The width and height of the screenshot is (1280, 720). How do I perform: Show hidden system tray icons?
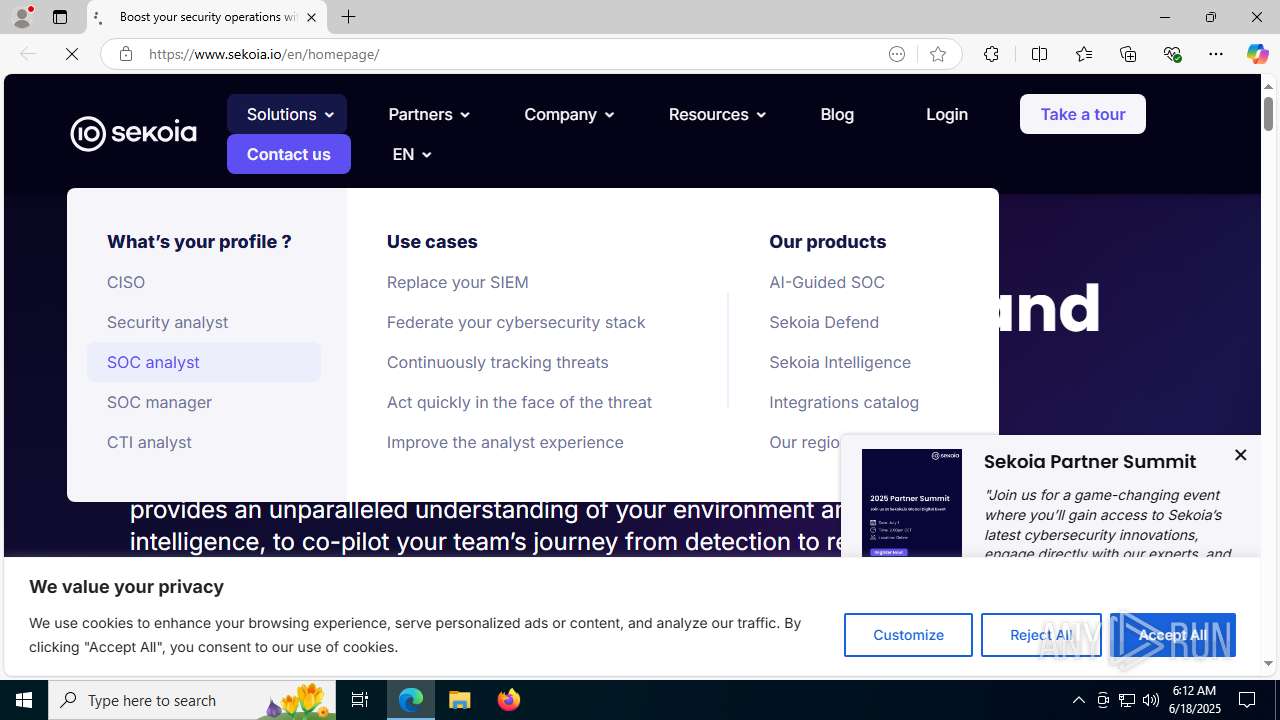1078,700
